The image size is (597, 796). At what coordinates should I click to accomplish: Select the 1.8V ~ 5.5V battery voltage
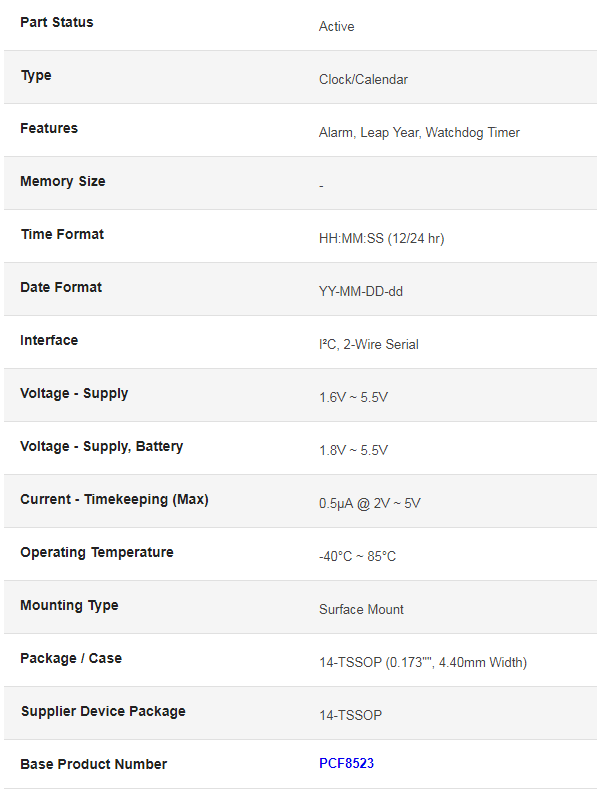click(353, 450)
